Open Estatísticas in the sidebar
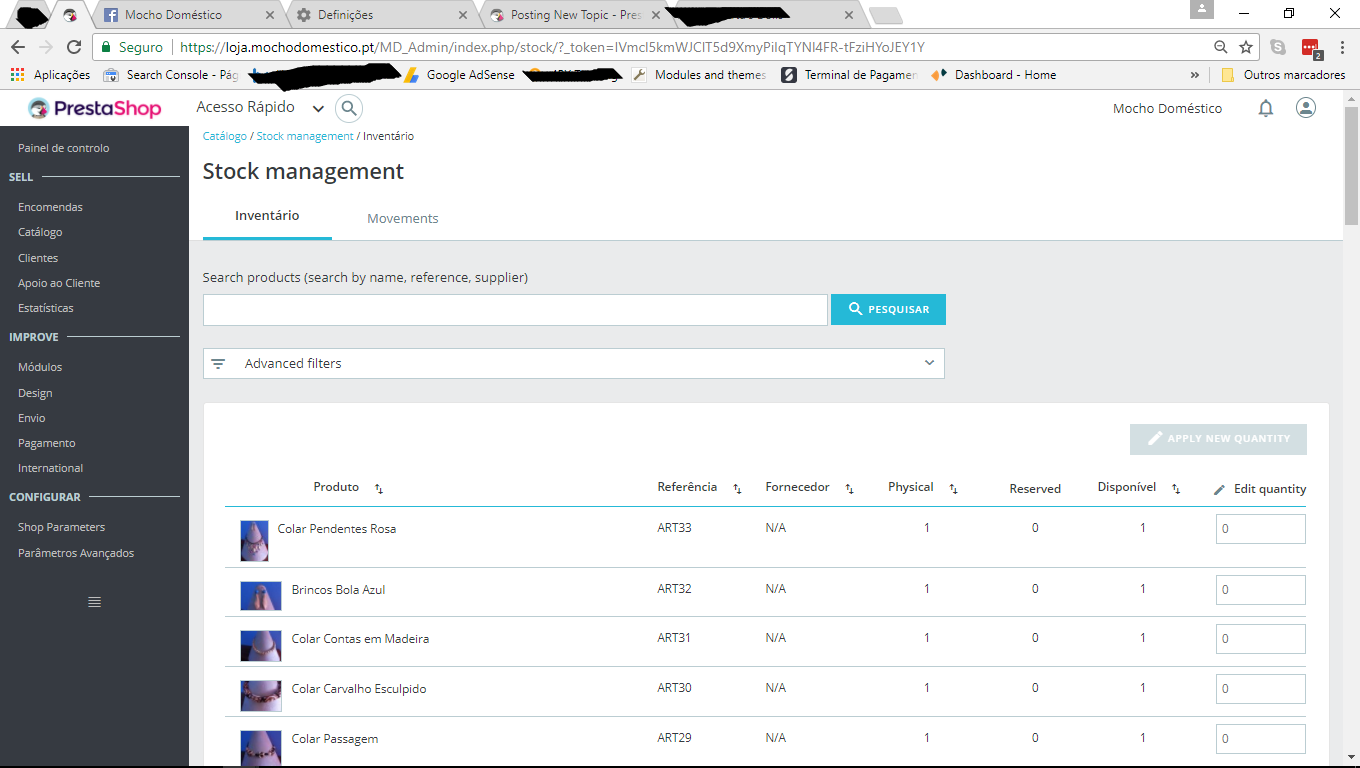This screenshot has height=768, width=1360. point(46,308)
